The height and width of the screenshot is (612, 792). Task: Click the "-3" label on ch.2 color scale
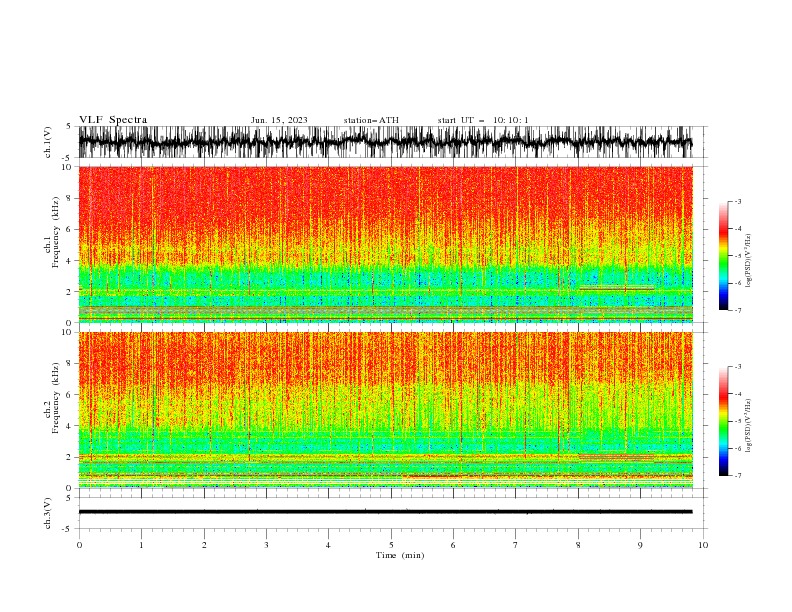pyautogui.click(x=737, y=367)
